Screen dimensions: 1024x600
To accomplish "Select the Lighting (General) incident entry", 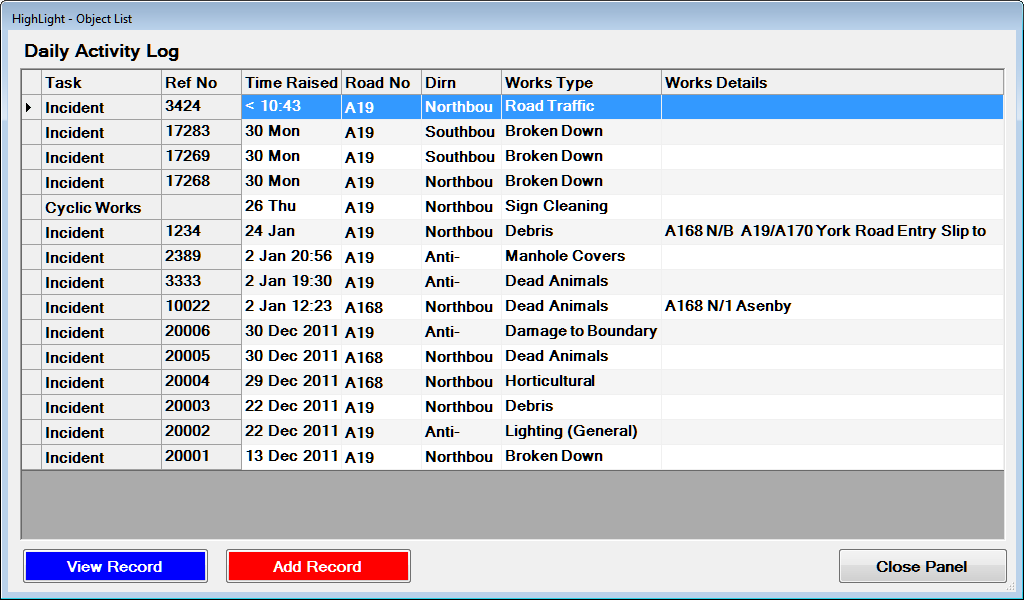I will 580,431.
